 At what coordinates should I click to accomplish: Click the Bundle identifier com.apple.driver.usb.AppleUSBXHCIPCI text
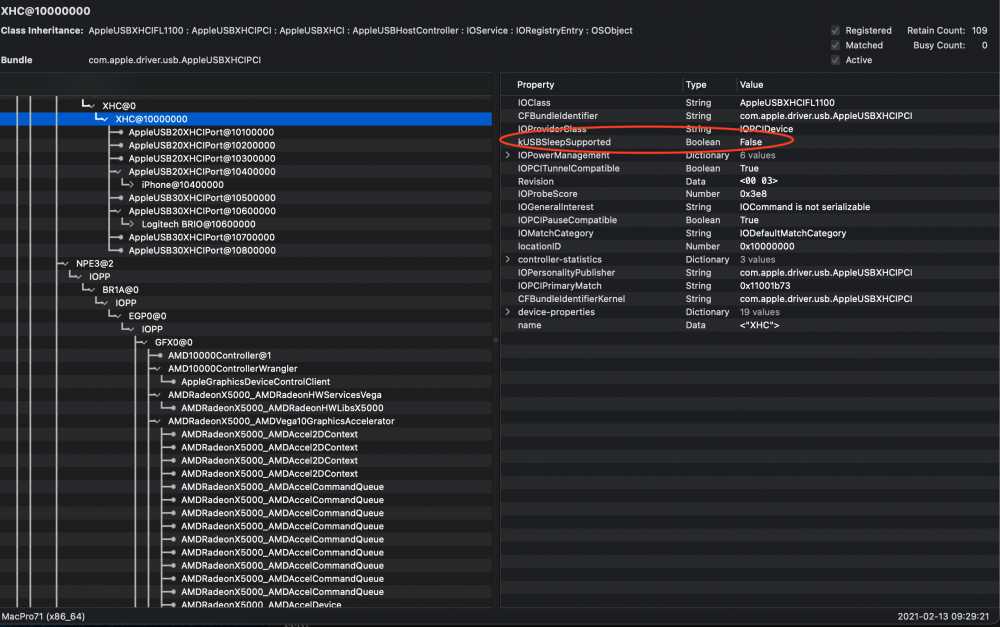pos(175,60)
